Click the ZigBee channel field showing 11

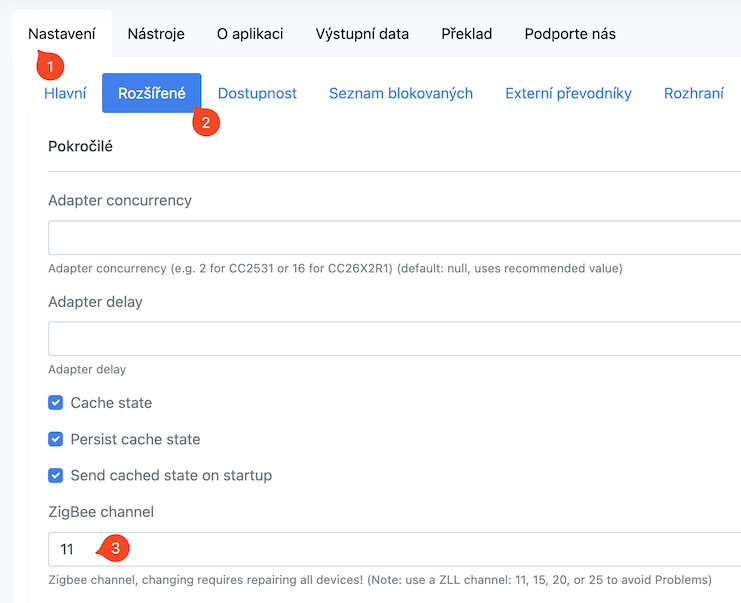click(x=394, y=549)
